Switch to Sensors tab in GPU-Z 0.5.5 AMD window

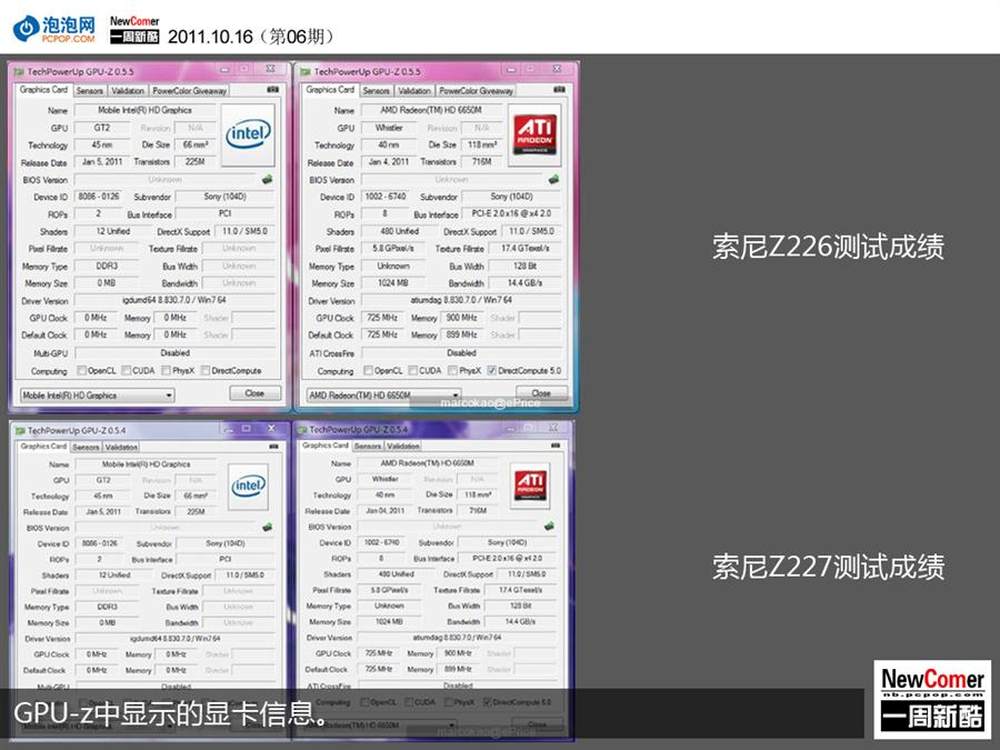pyautogui.click(x=376, y=91)
